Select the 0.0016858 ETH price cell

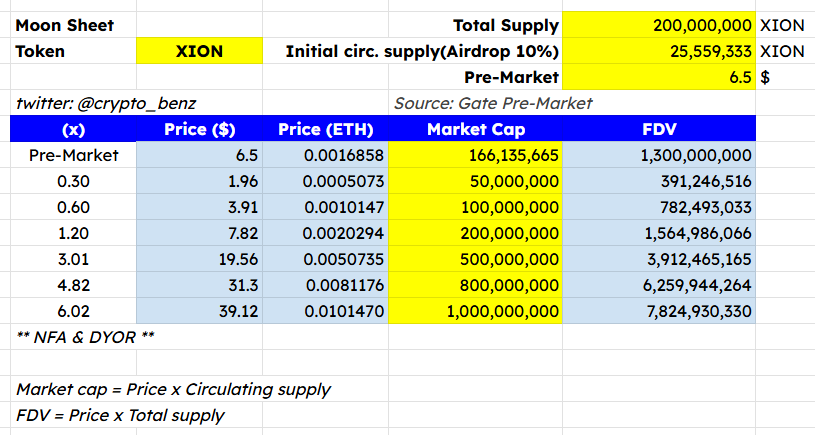[x=325, y=155]
